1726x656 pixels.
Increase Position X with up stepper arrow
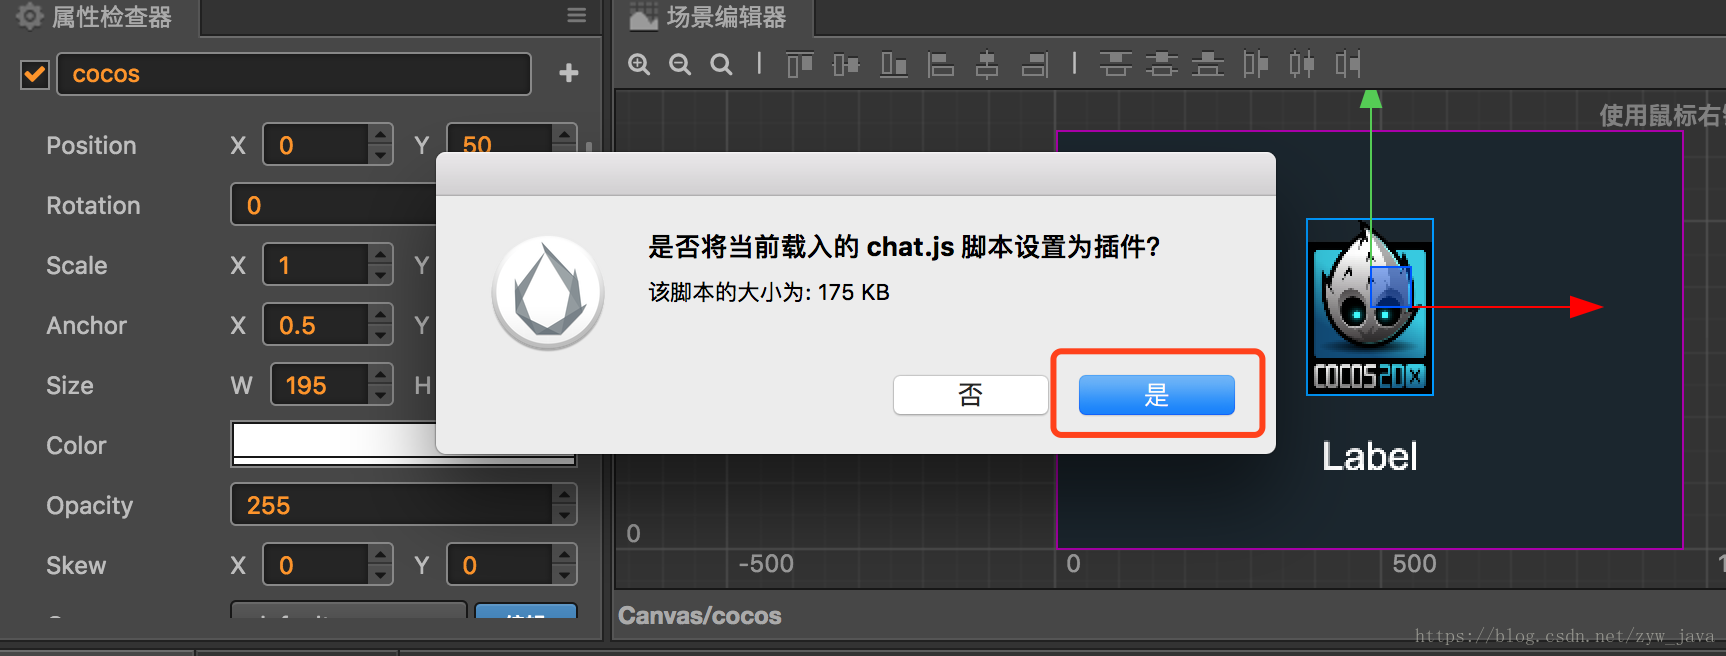point(380,134)
